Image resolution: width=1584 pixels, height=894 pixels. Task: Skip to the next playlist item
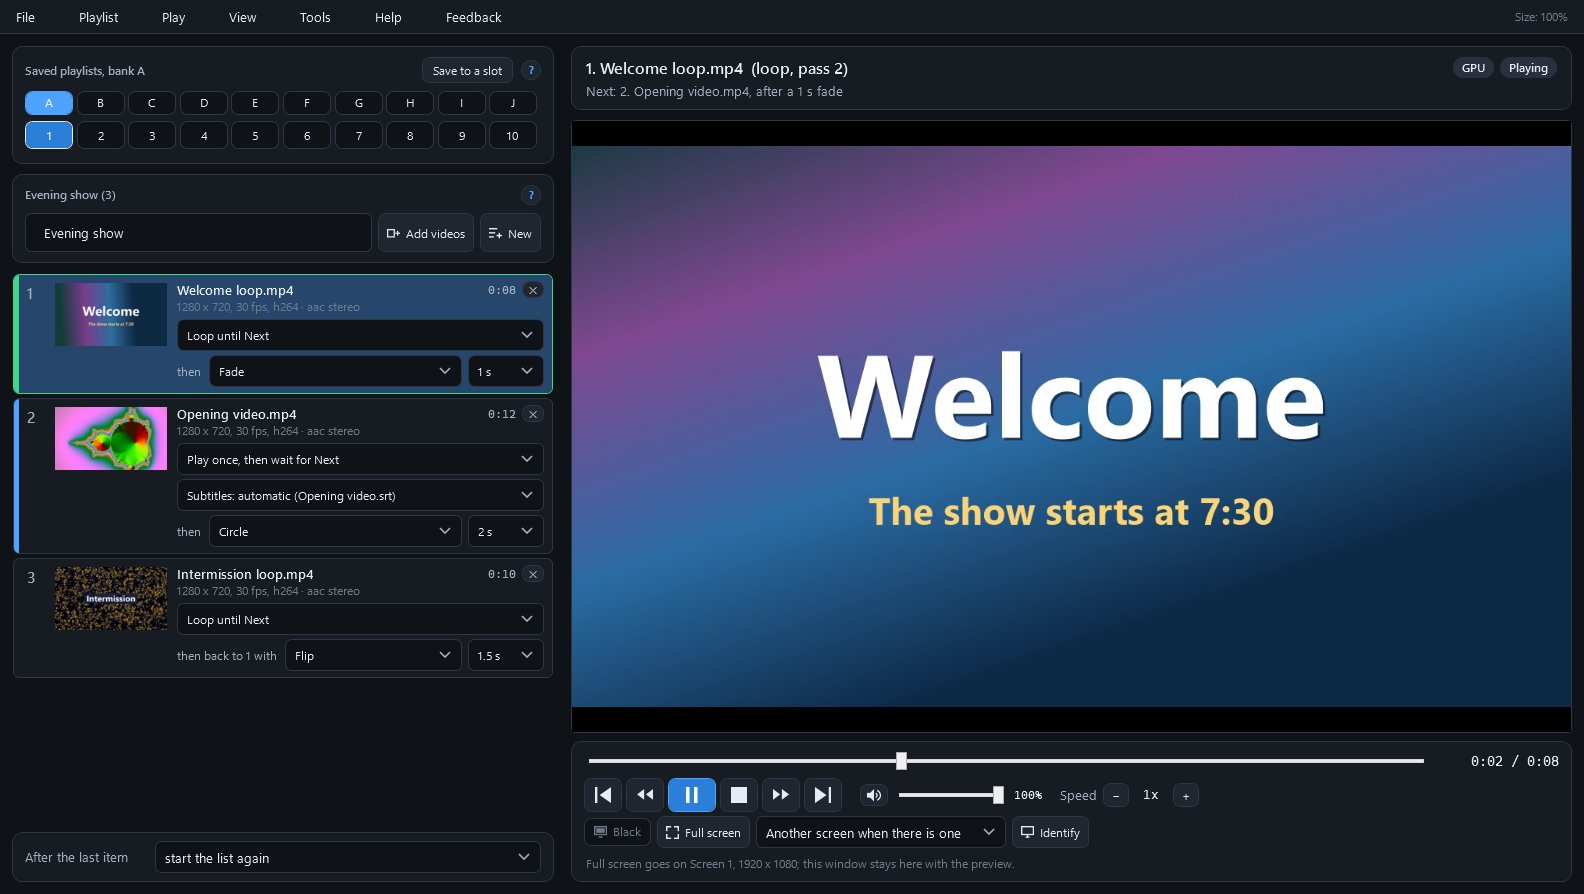coord(823,795)
